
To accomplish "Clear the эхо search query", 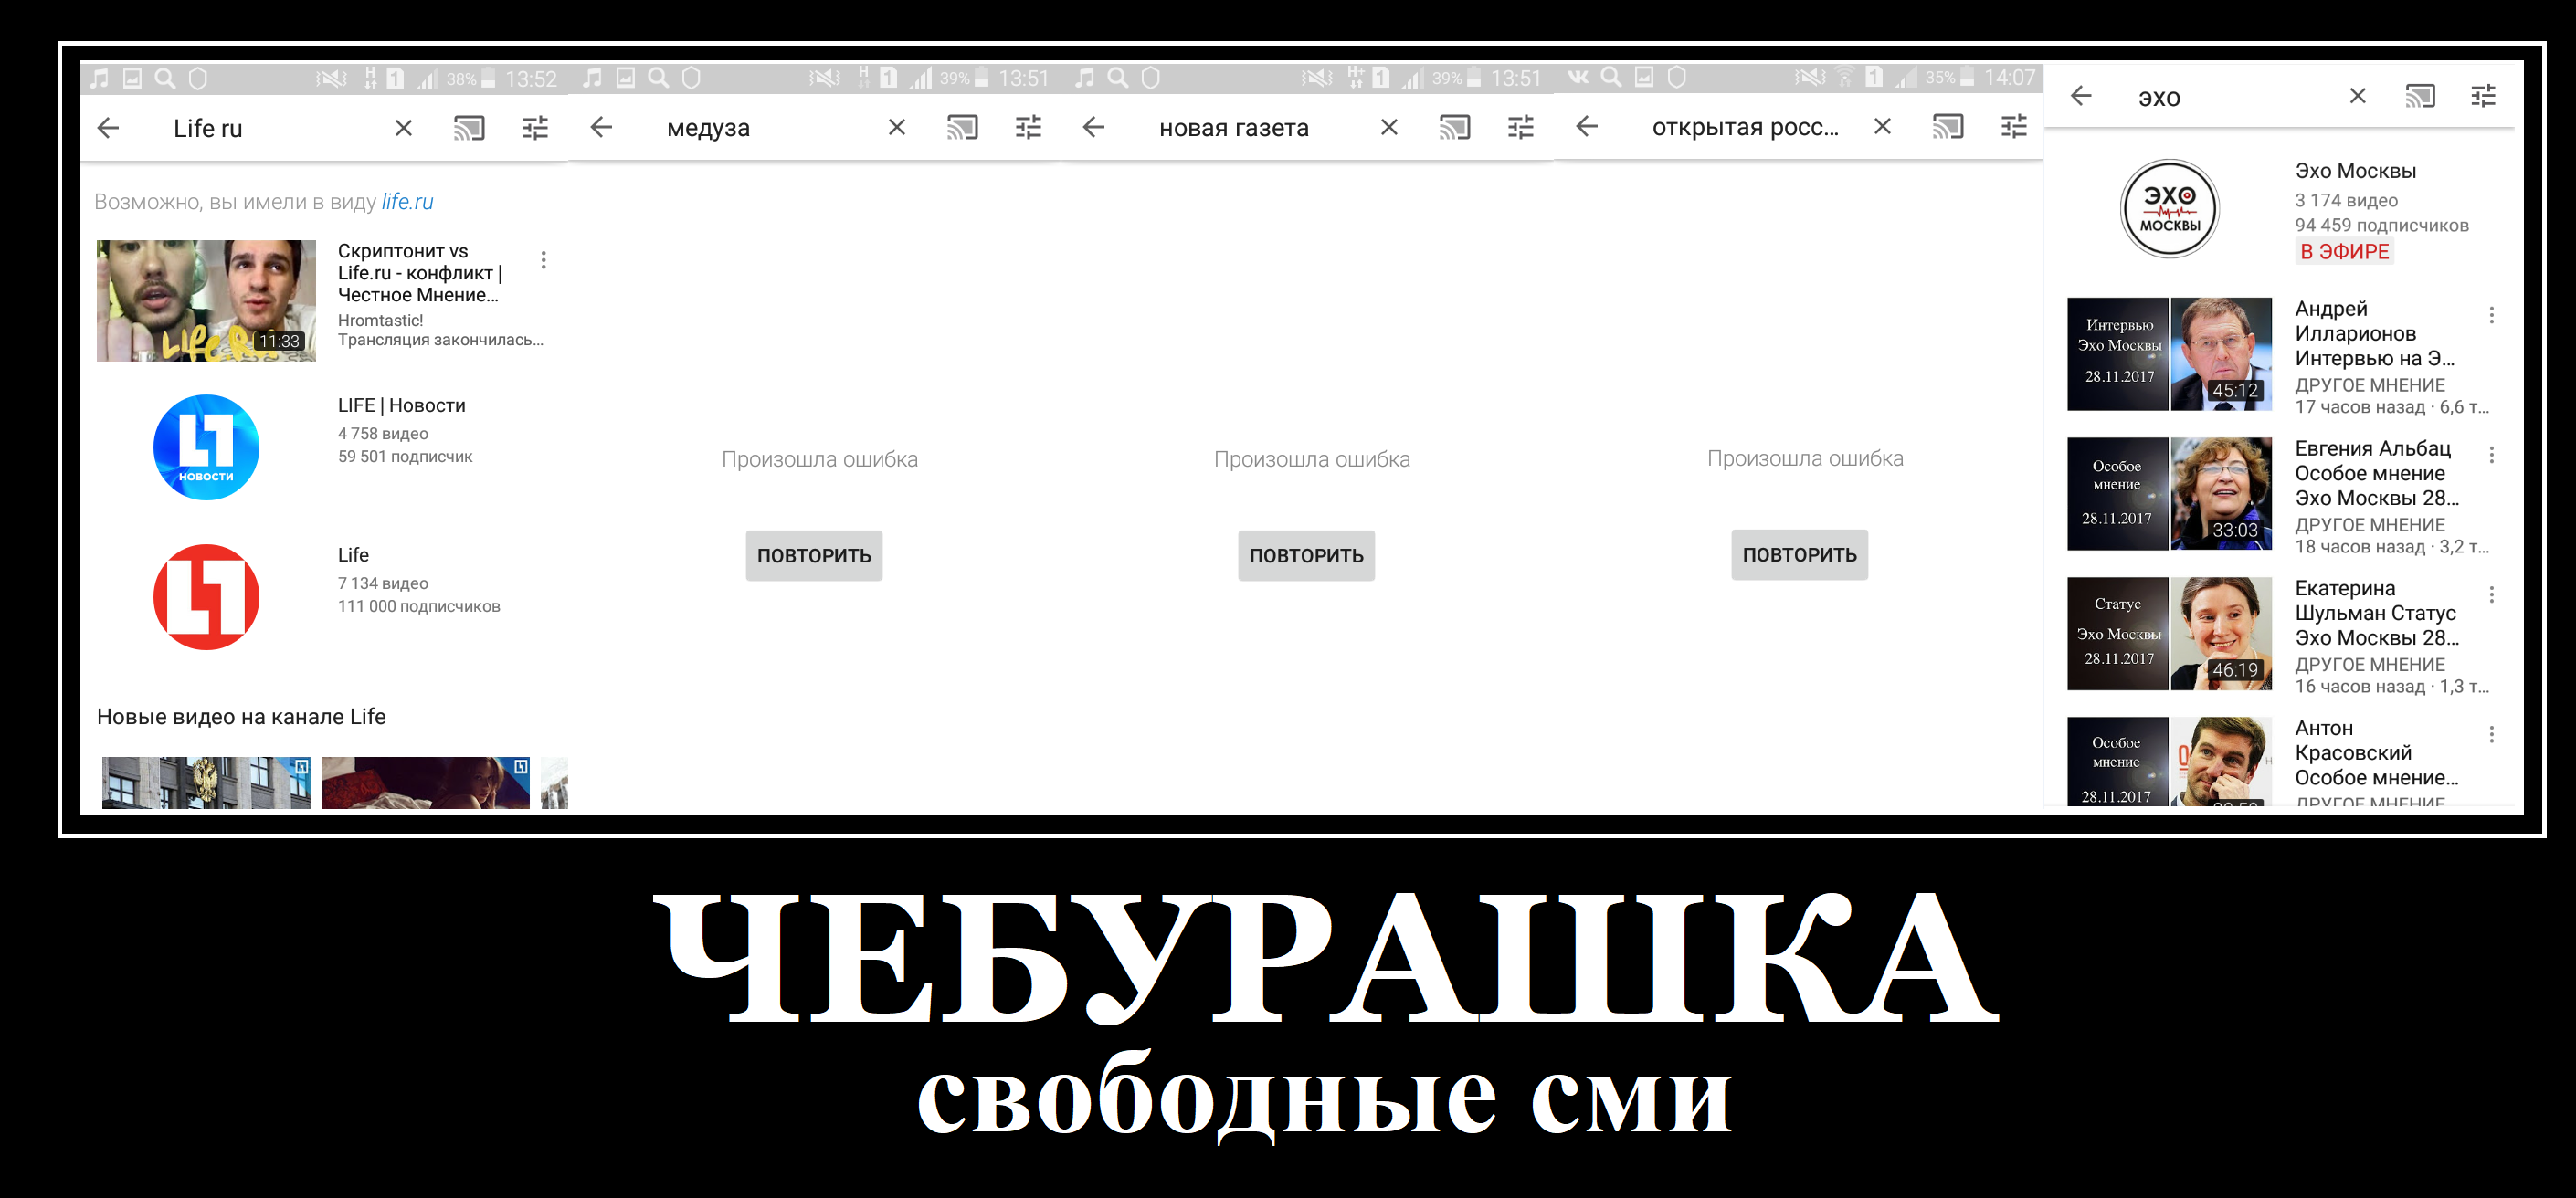I will click(2358, 96).
